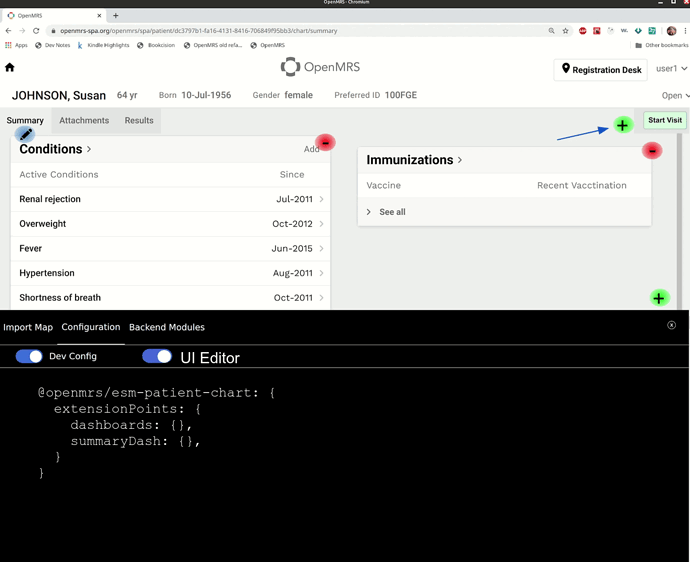Screen dimensions: 690x562
Task: Open the browser zoom indicator
Action: tap(551, 31)
